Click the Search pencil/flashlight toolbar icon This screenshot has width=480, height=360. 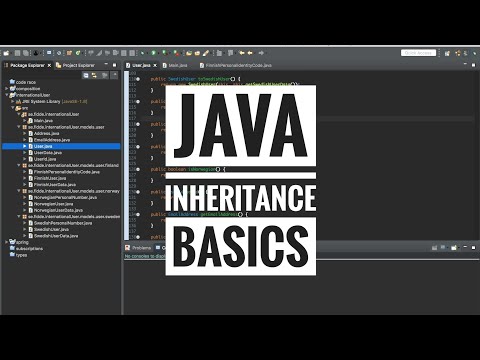click(206, 53)
